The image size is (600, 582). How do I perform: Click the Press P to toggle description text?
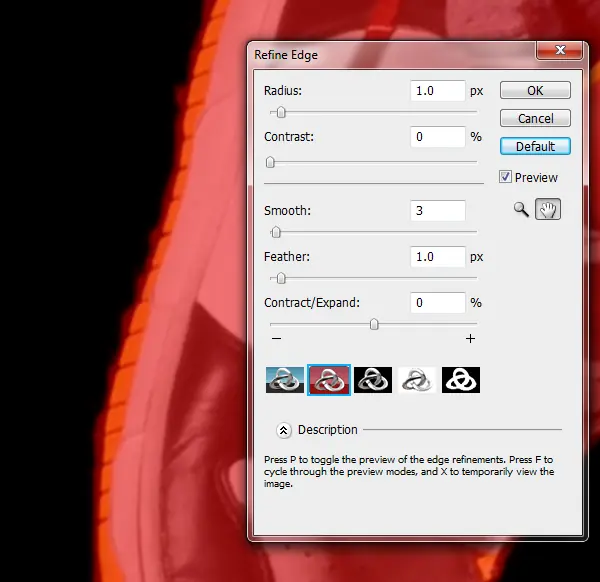point(409,471)
